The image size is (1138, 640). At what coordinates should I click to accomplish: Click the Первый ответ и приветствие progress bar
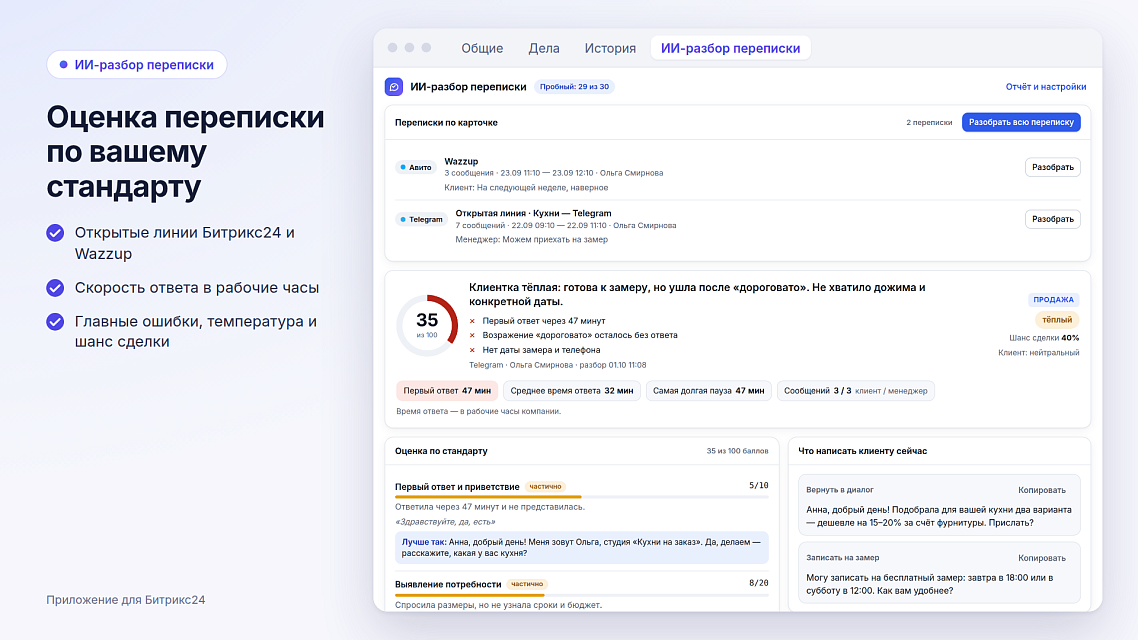tap(581, 497)
